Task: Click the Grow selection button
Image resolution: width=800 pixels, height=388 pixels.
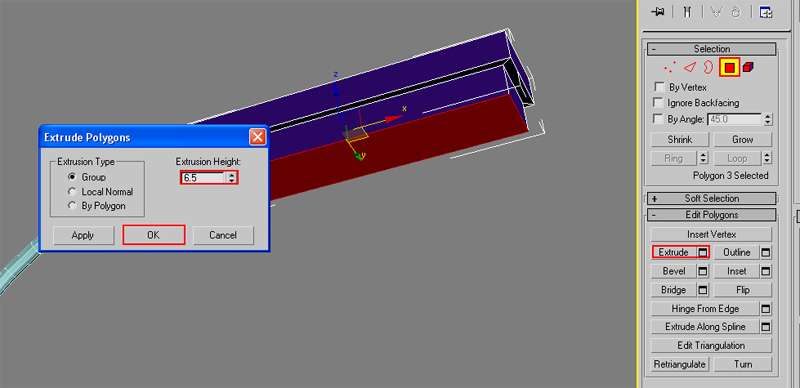Action: pos(742,139)
